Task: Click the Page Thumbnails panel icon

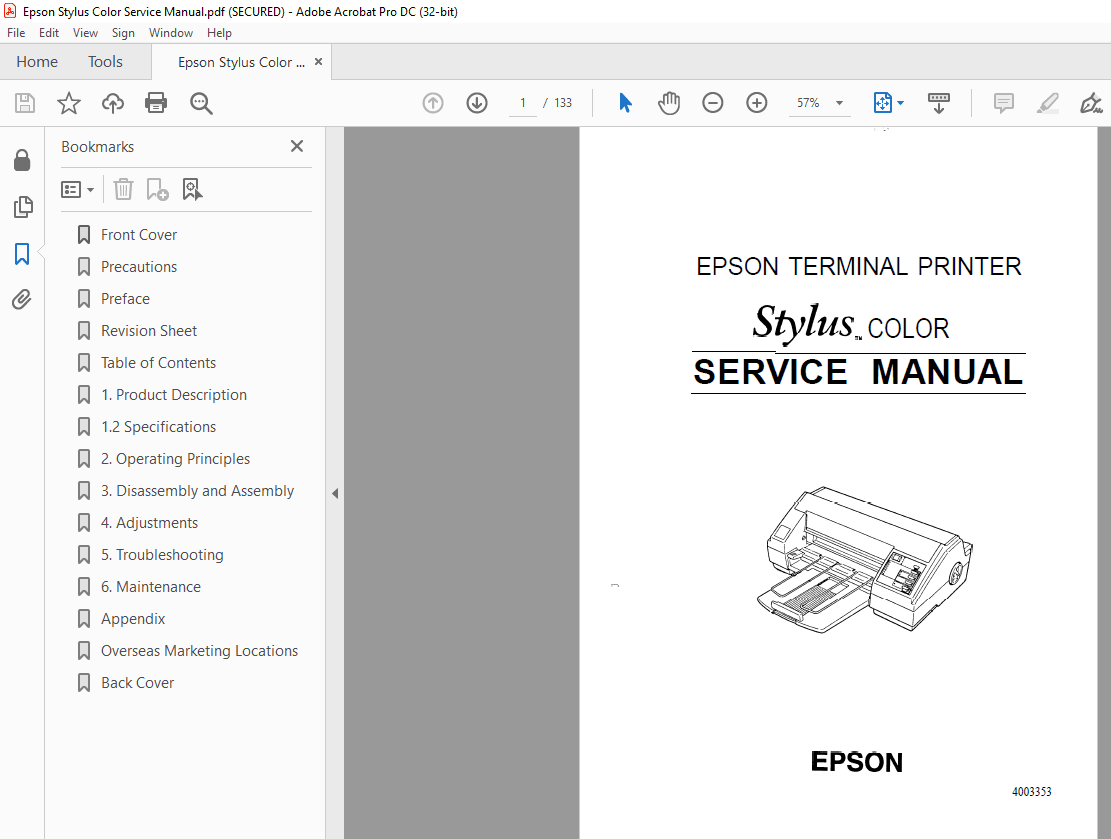Action: click(x=22, y=207)
